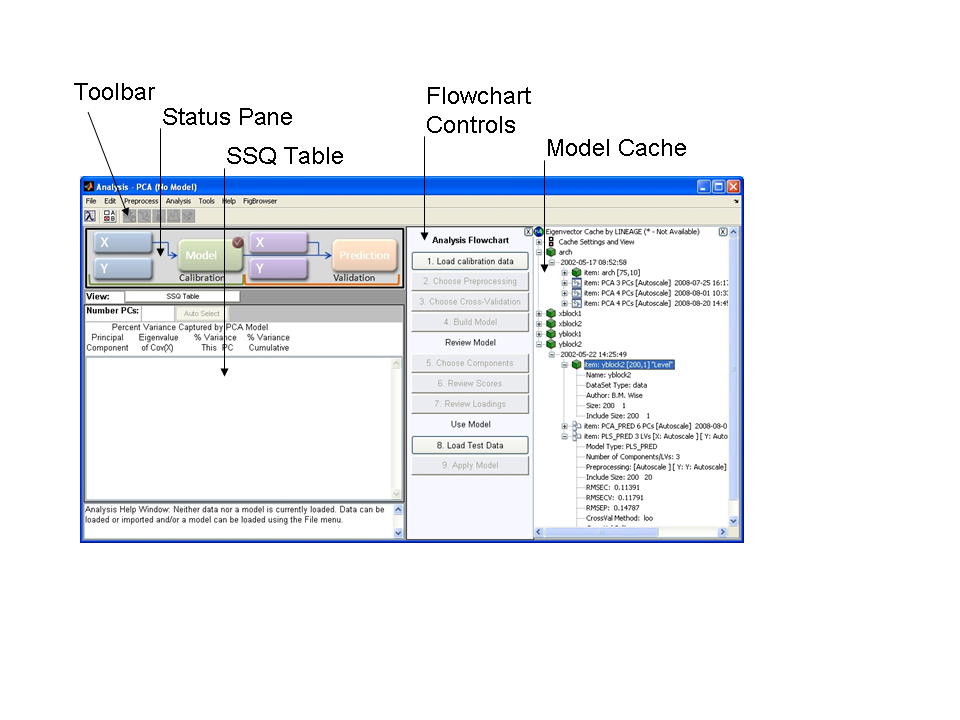The height and width of the screenshot is (720, 960).
Task: Click the validation X purple block
Action: click(279, 242)
